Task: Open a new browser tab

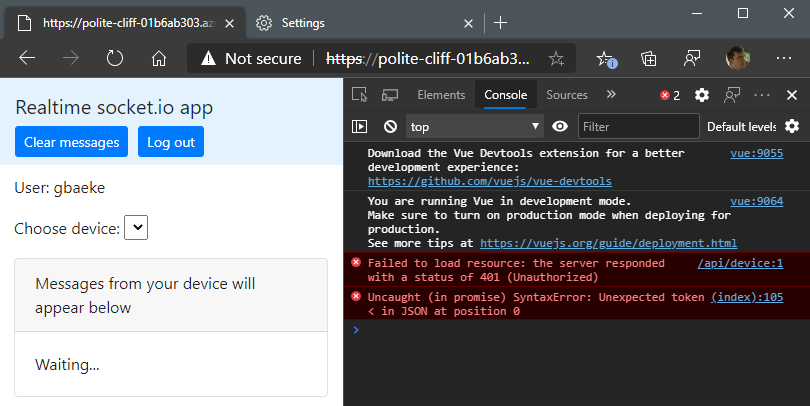Action: pyautogui.click(x=500, y=23)
